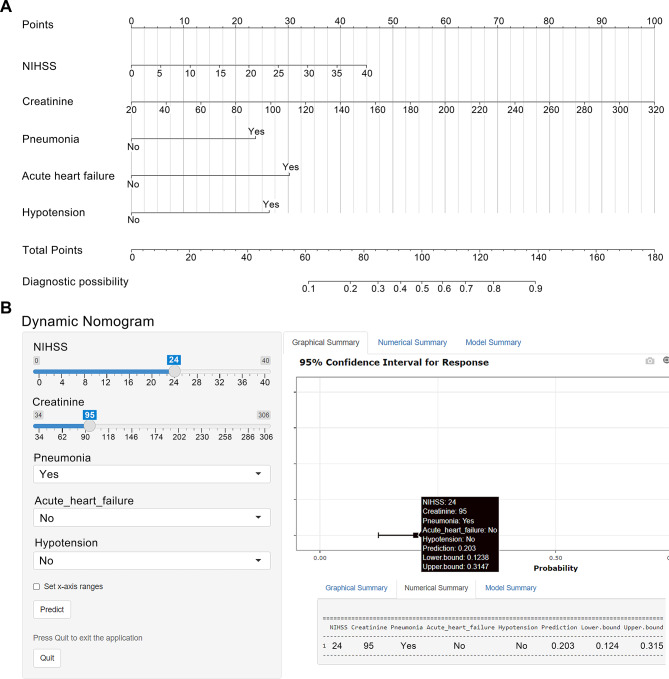
Task: Open the Pneumonia dropdown
Action: click(x=152, y=474)
